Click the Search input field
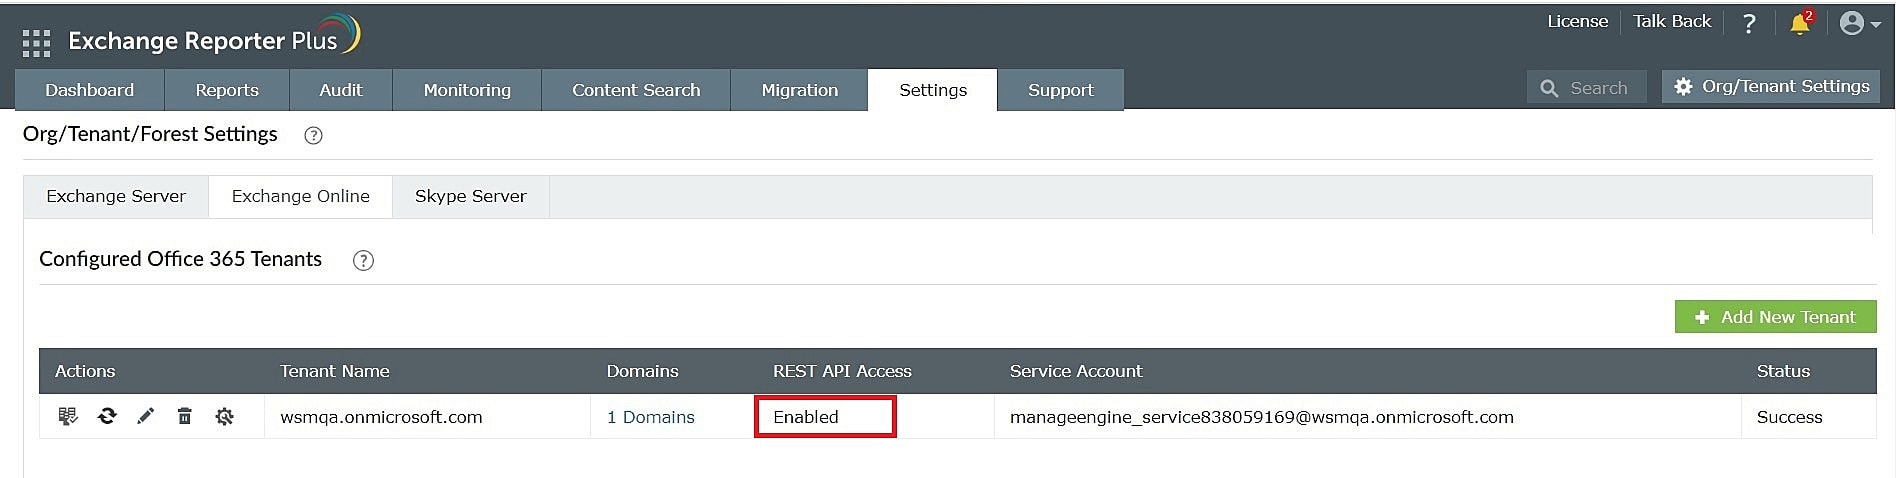1896x478 pixels. point(1597,88)
